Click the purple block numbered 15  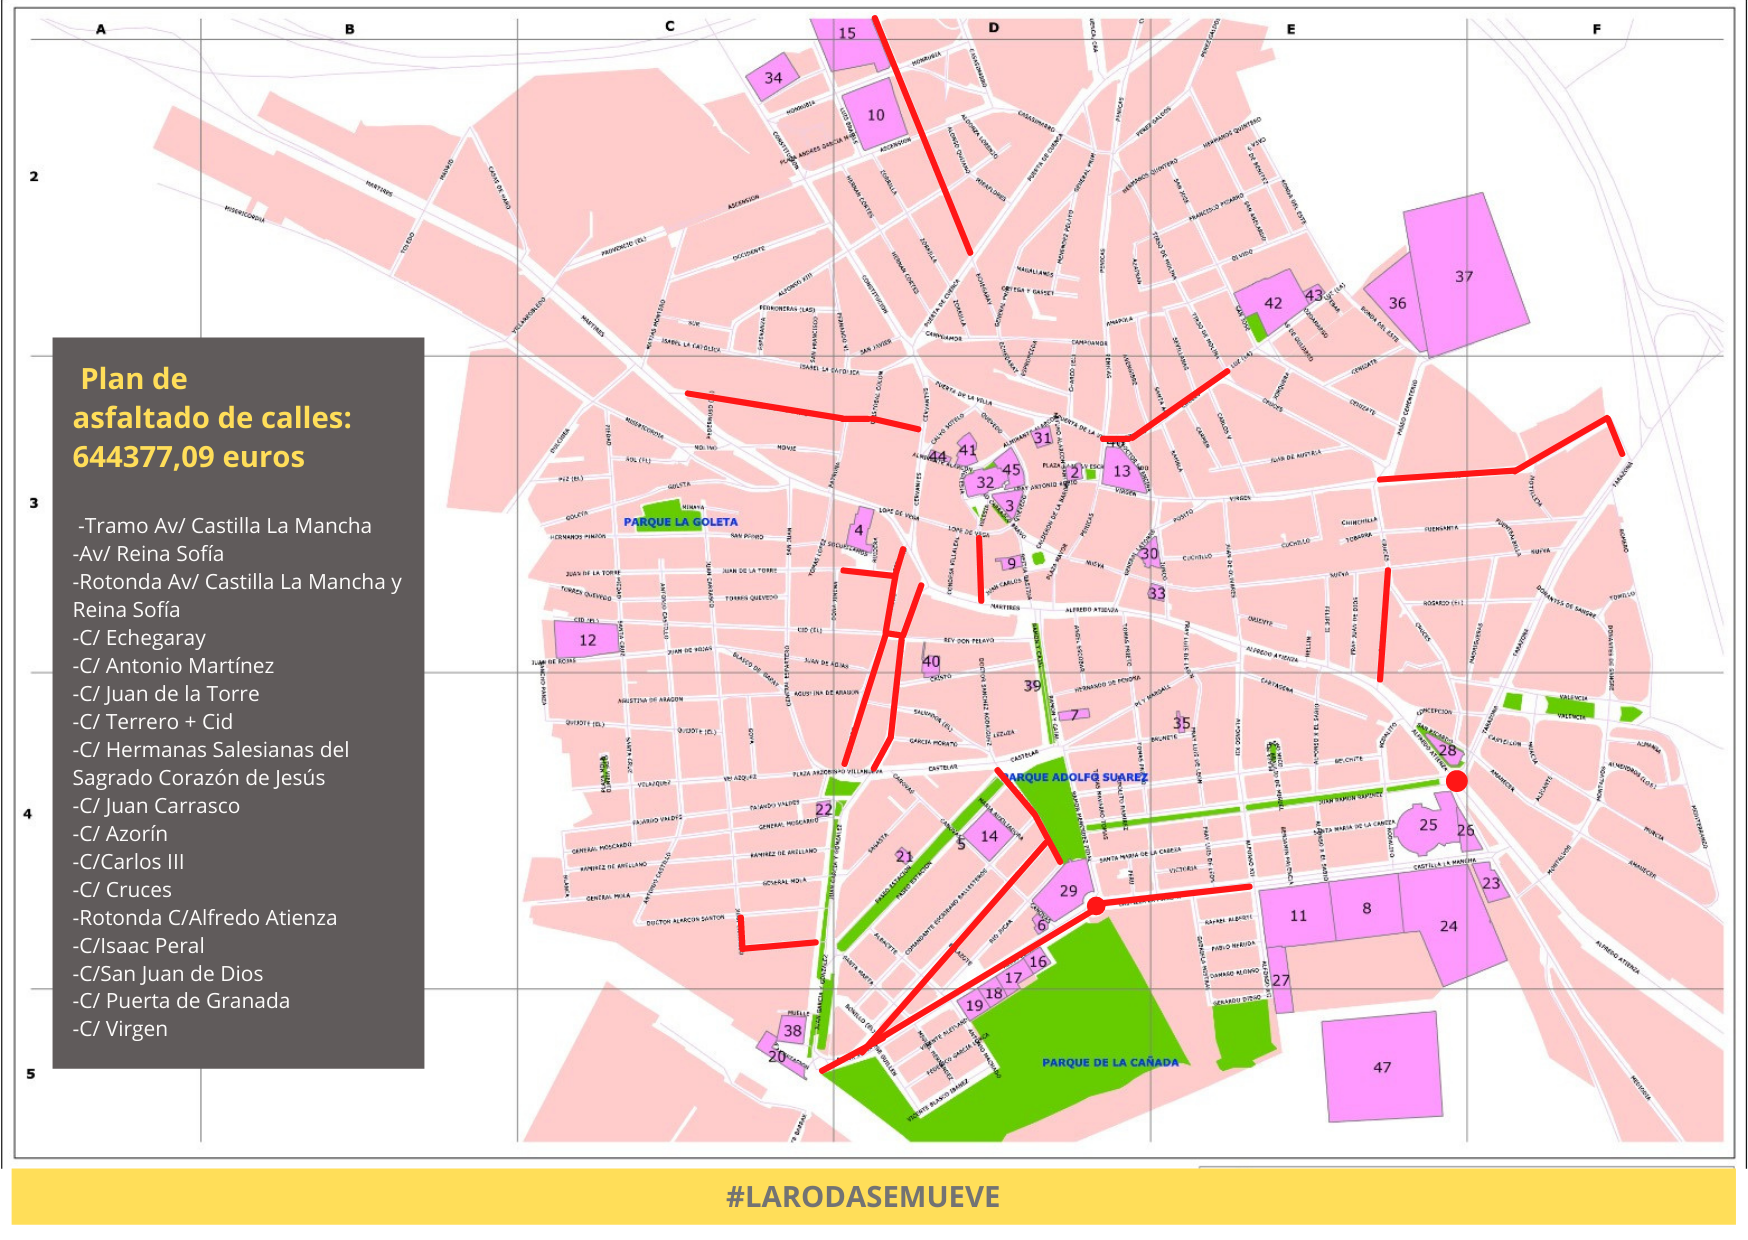pos(847,42)
